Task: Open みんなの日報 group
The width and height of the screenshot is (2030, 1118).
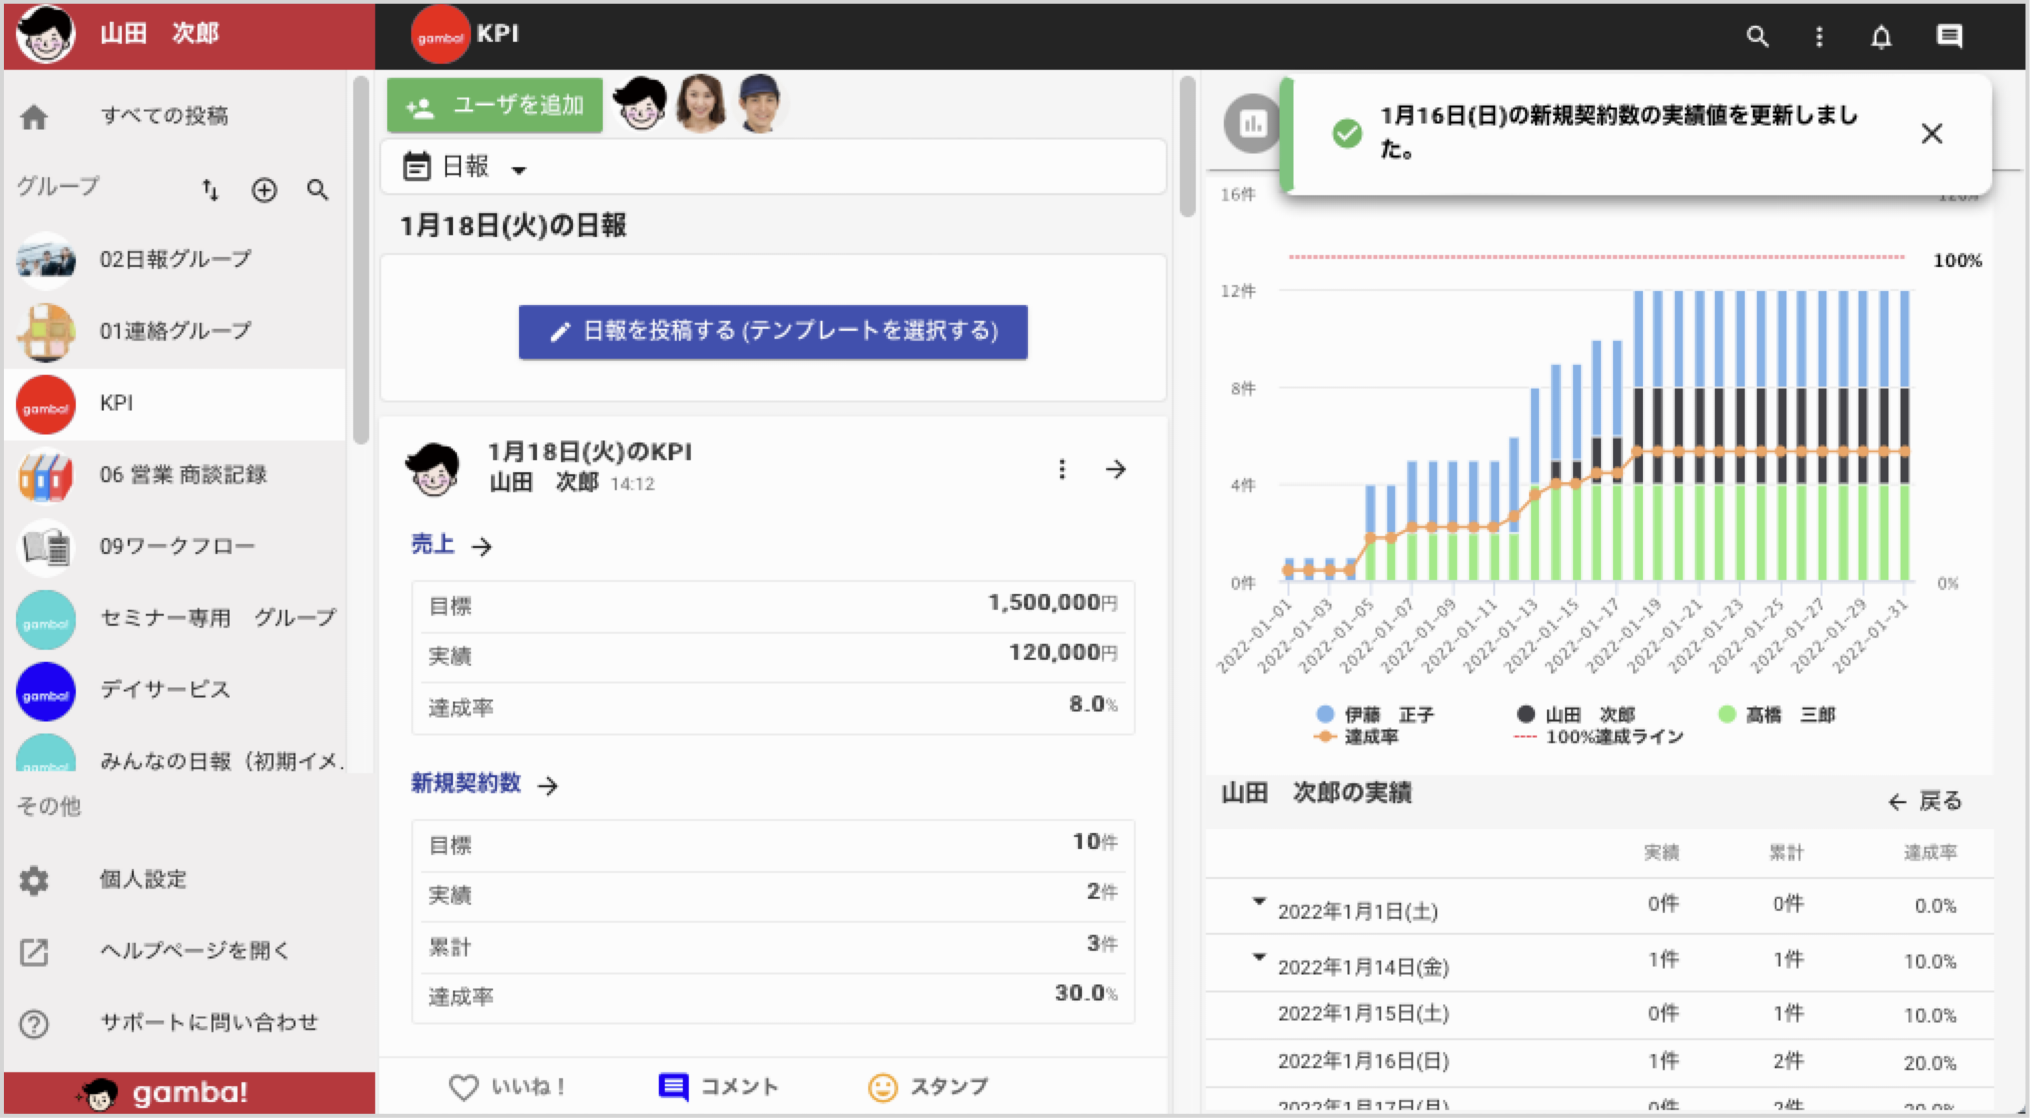Action: pyautogui.click(x=175, y=755)
